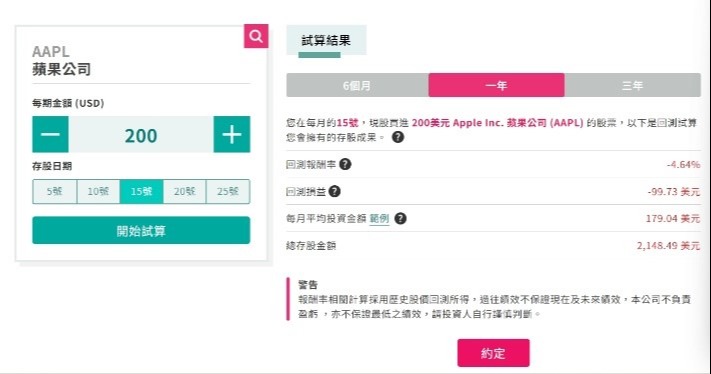
Task: Click help icon after the backtest description
Action: pos(398,137)
